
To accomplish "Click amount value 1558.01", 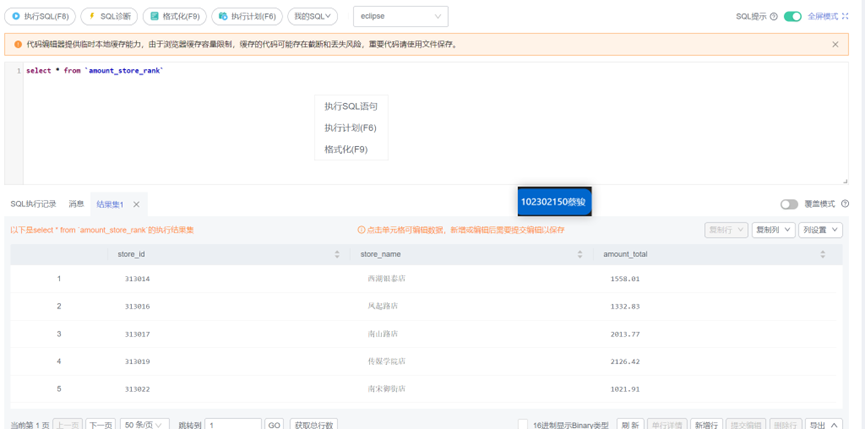I will (625, 279).
